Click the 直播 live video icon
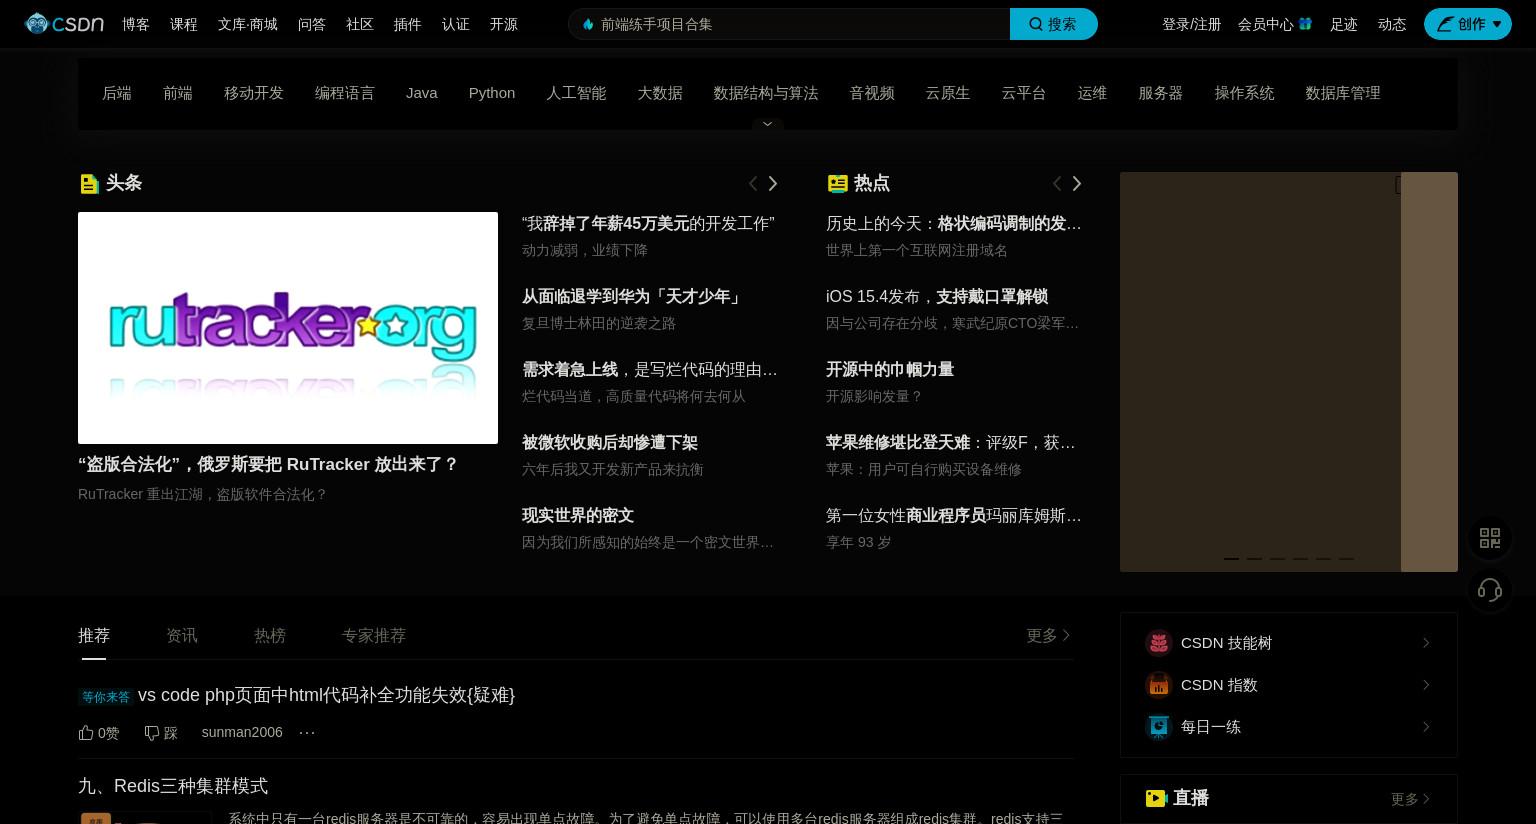The height and width of the screenshot is (824, 1536). tap(1156, 798)
